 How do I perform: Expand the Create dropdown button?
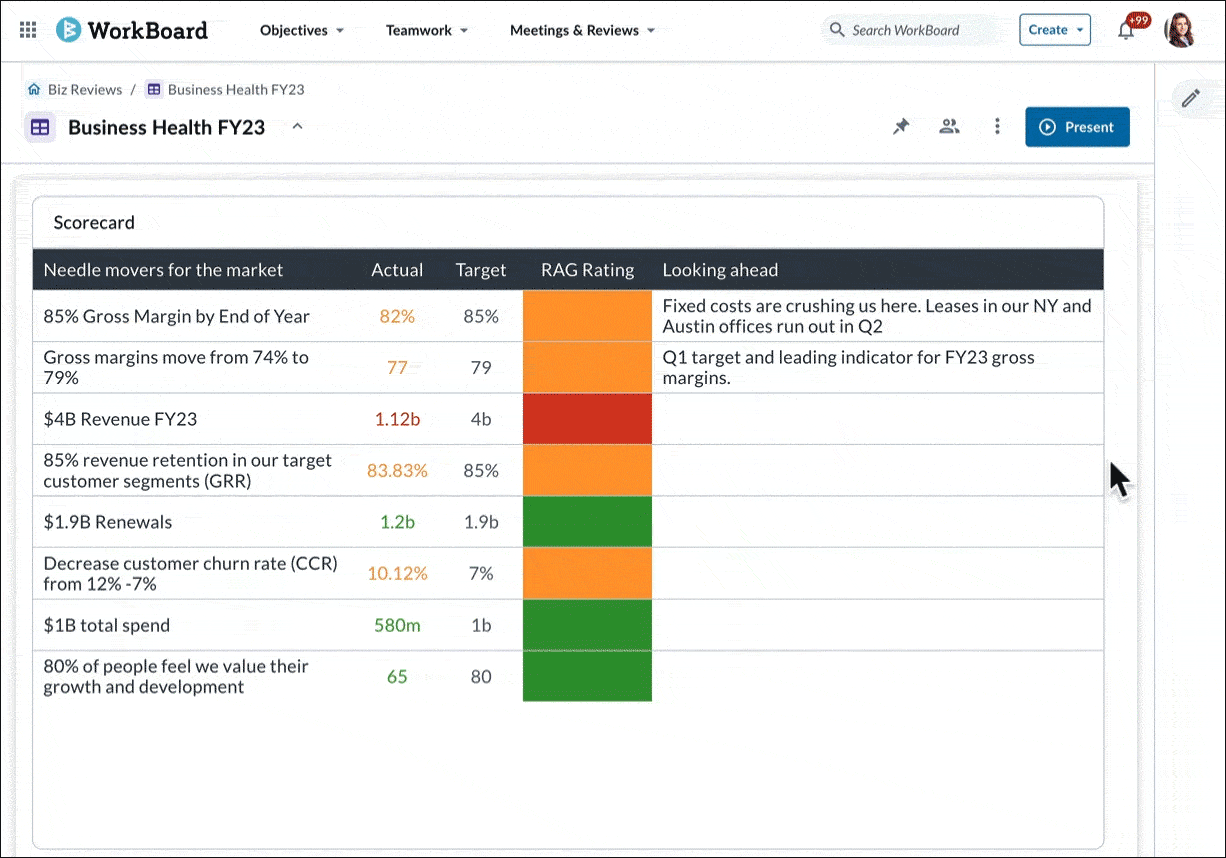click(1055, 30)
